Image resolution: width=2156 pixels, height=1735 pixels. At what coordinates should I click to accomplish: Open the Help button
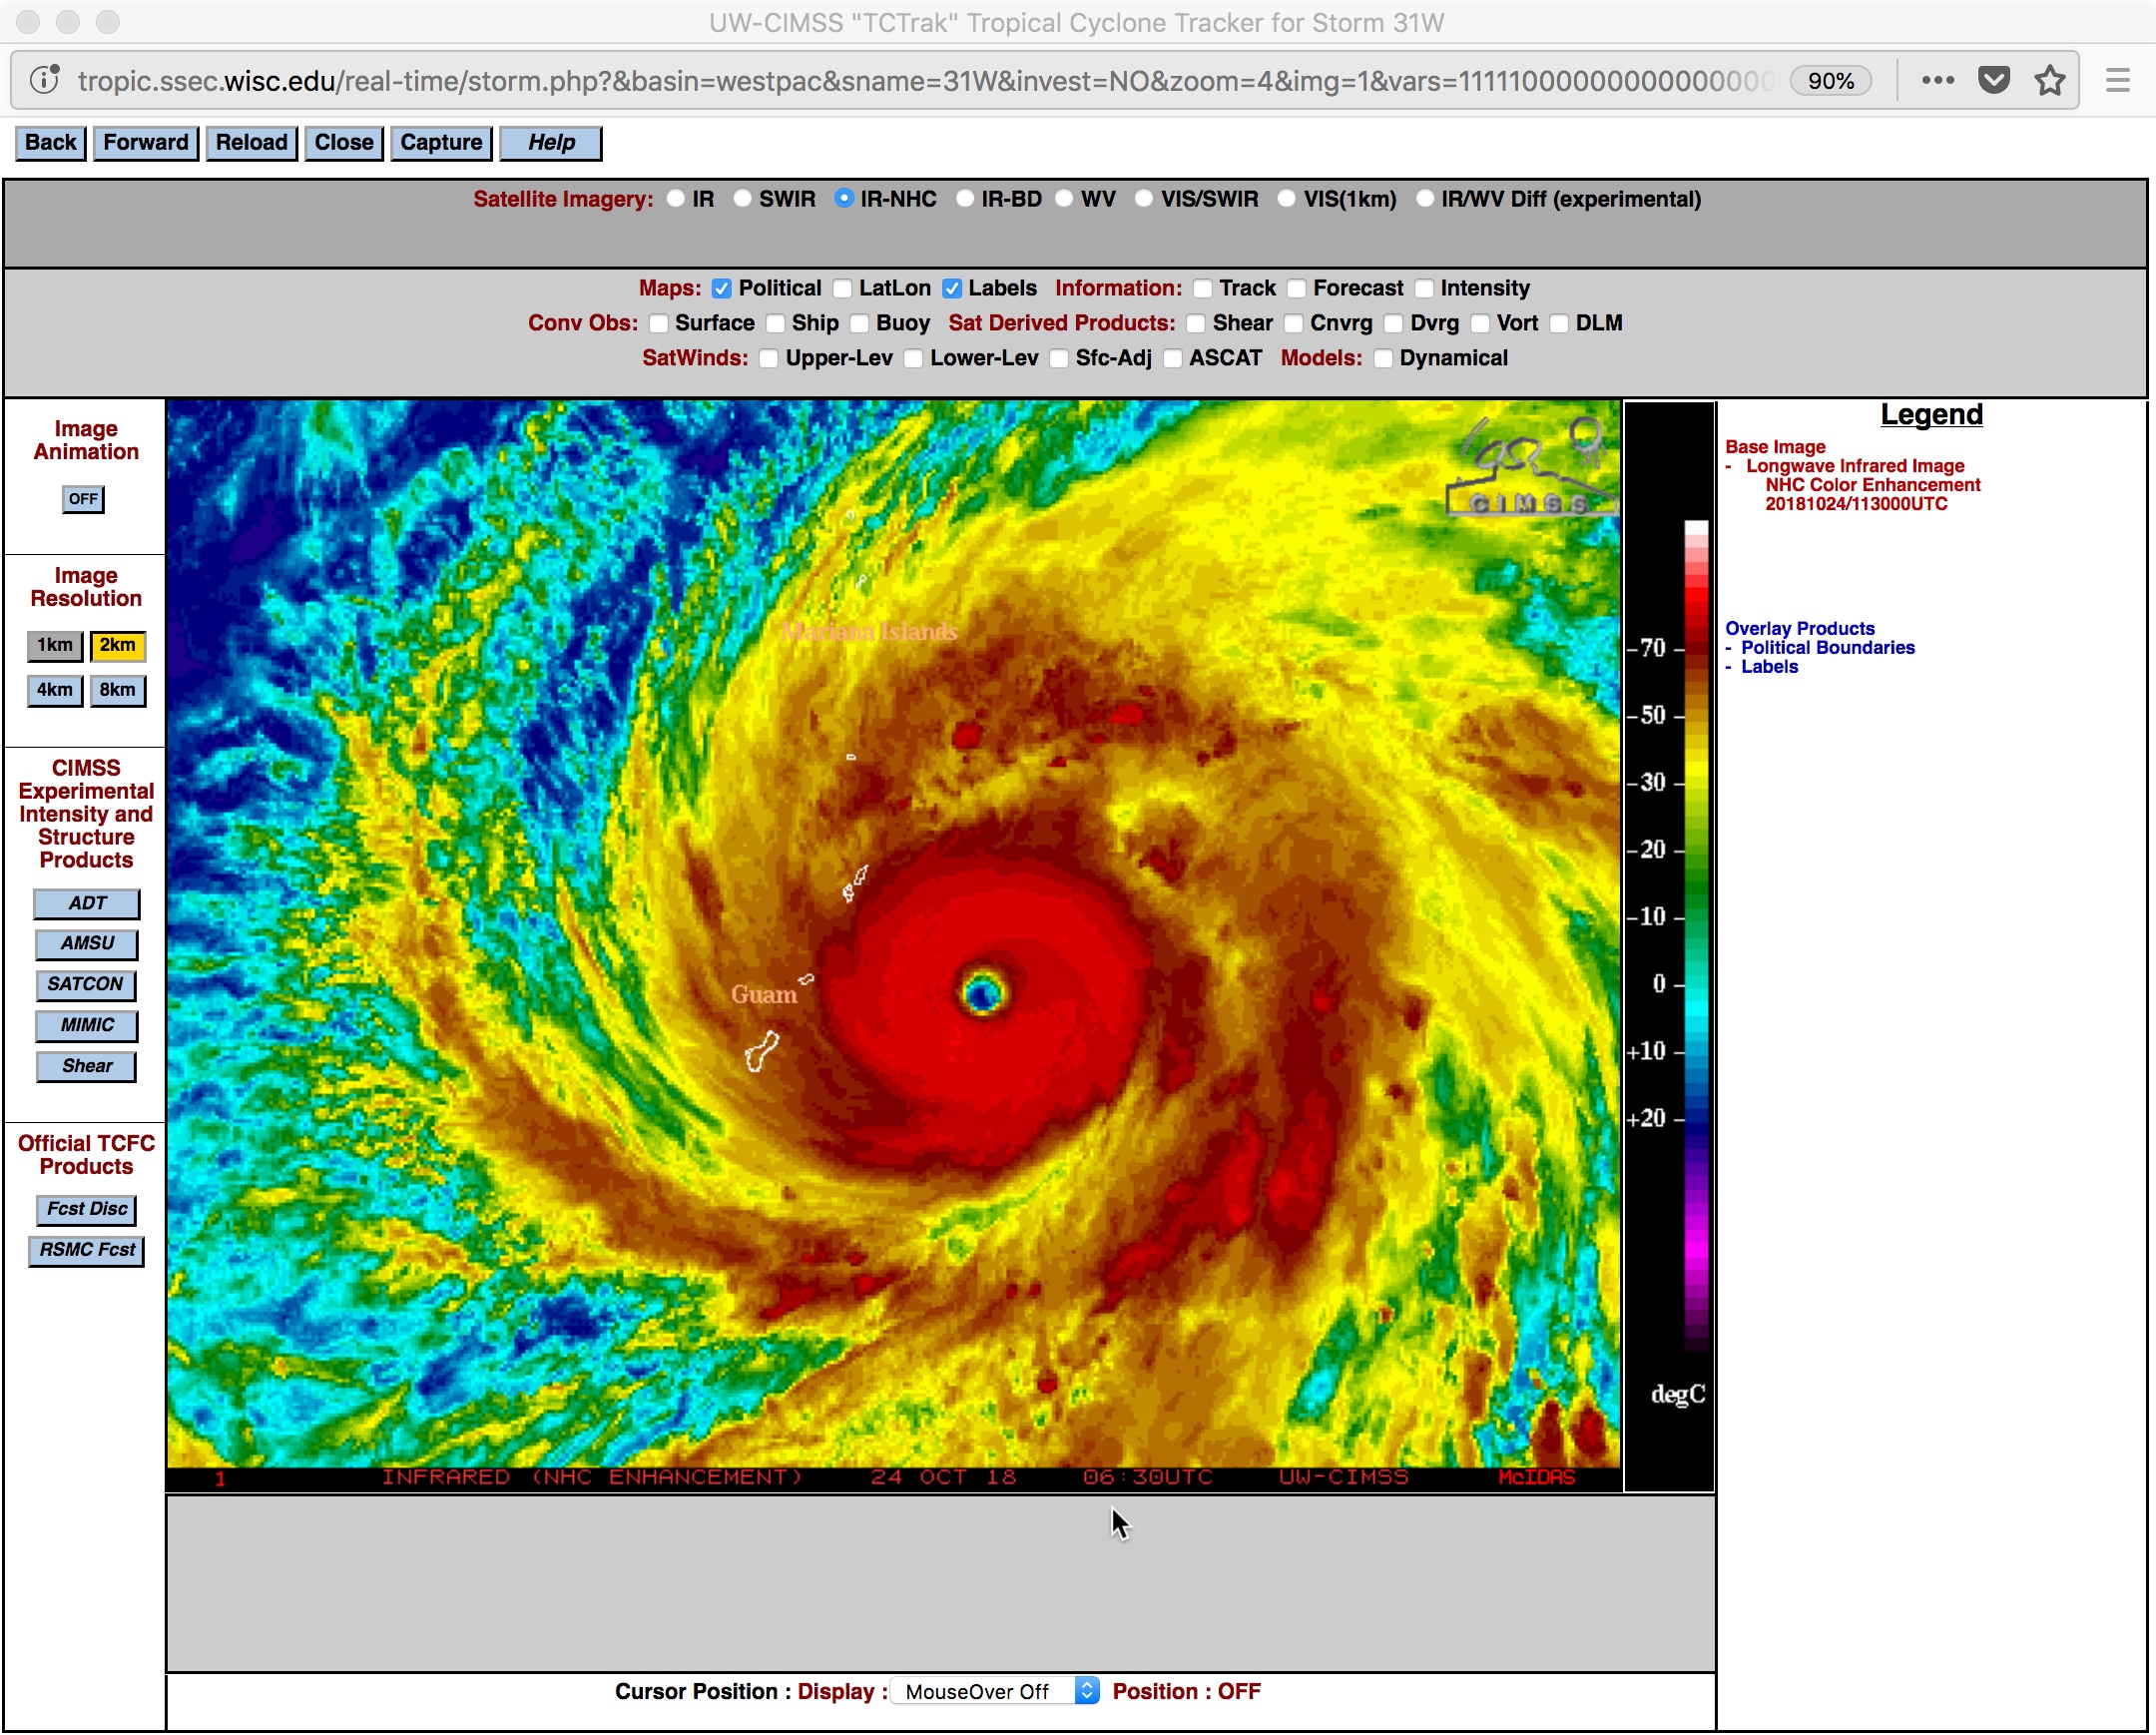pos(551,142)
